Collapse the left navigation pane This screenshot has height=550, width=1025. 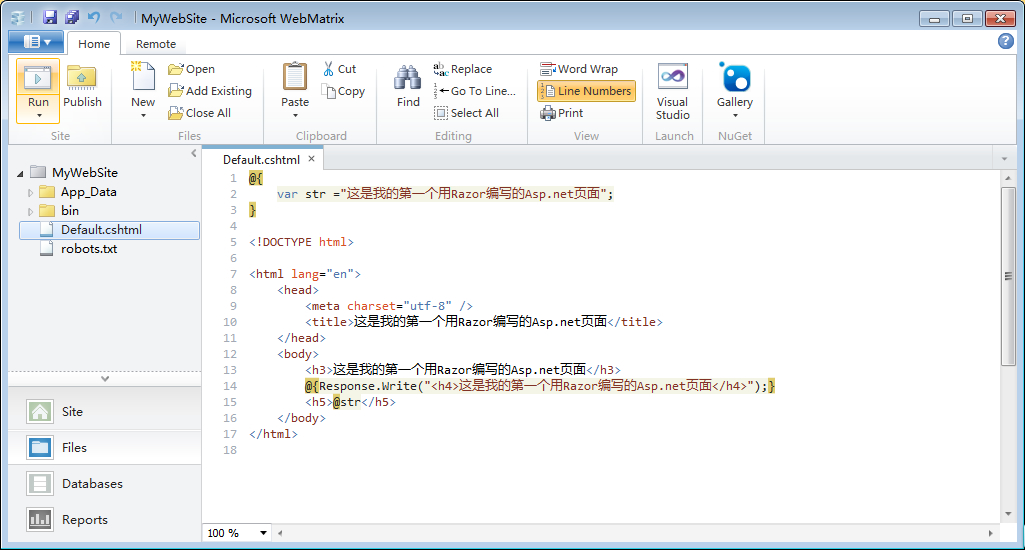click(x=193, y=153)
